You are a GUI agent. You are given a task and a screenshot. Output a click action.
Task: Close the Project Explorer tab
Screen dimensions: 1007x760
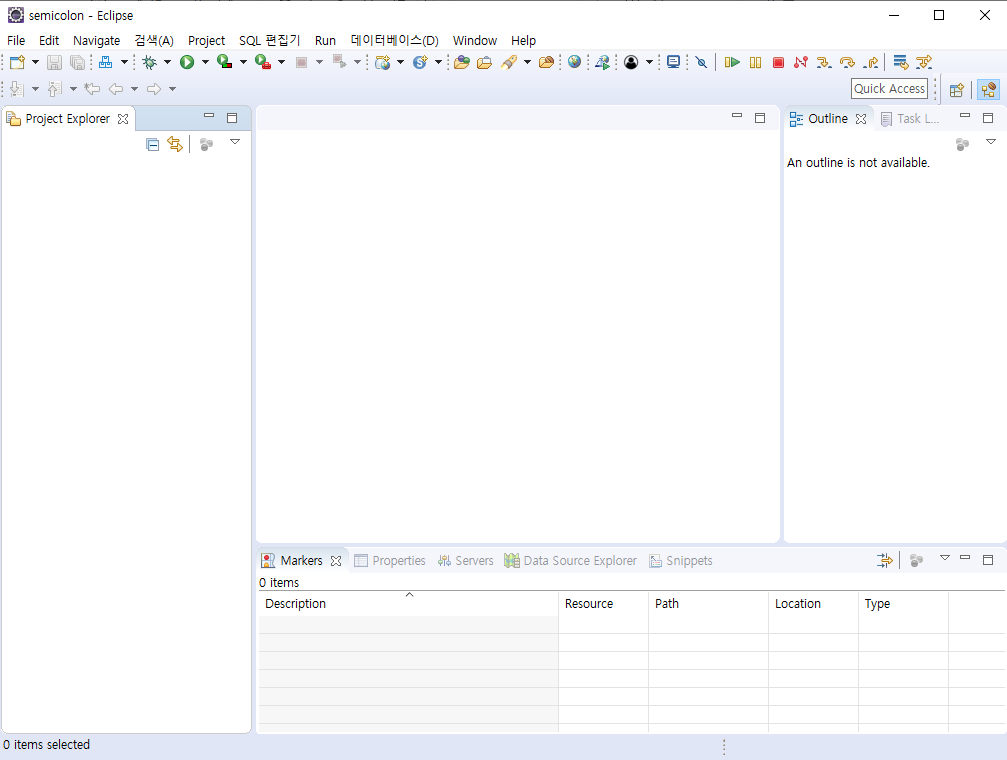[123, 119]
